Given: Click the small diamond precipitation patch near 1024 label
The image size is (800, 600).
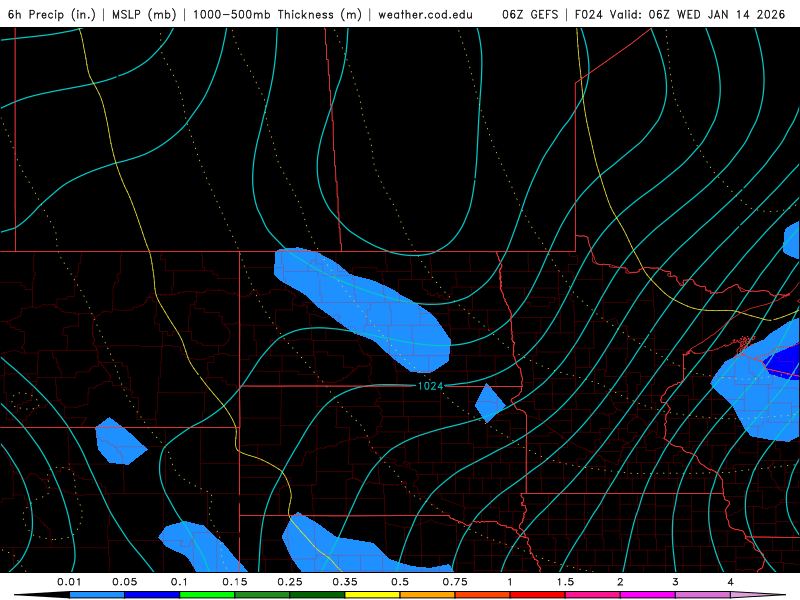Looking at the screenshot, I should tap(490, 403).
